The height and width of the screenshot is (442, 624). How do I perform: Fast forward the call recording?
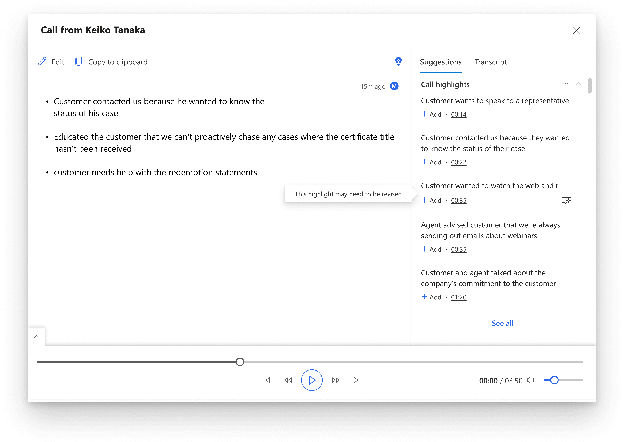click(335, 380)
